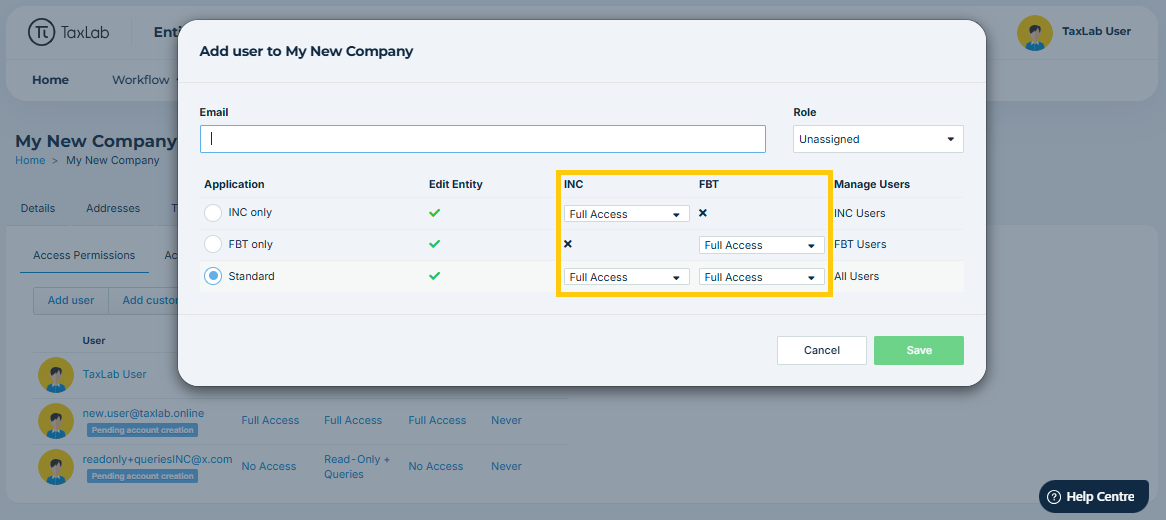1166x520 pixels.
Task: Select the FBT only application radio
Action: point(213,244)
